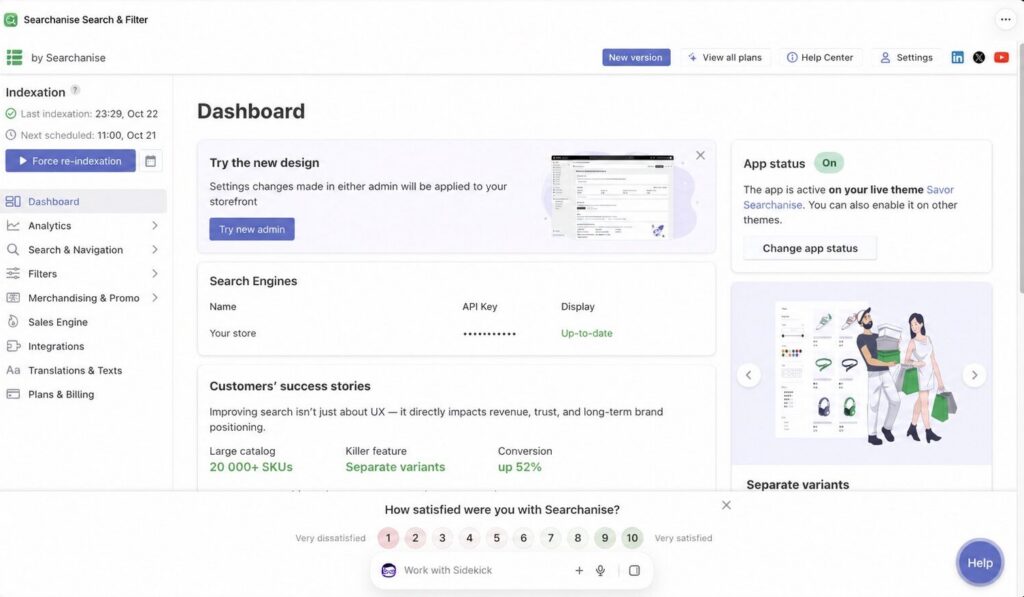Click the Separate variants killer feature text
This screenshot has width=1024, height=597.
(395, 467)
